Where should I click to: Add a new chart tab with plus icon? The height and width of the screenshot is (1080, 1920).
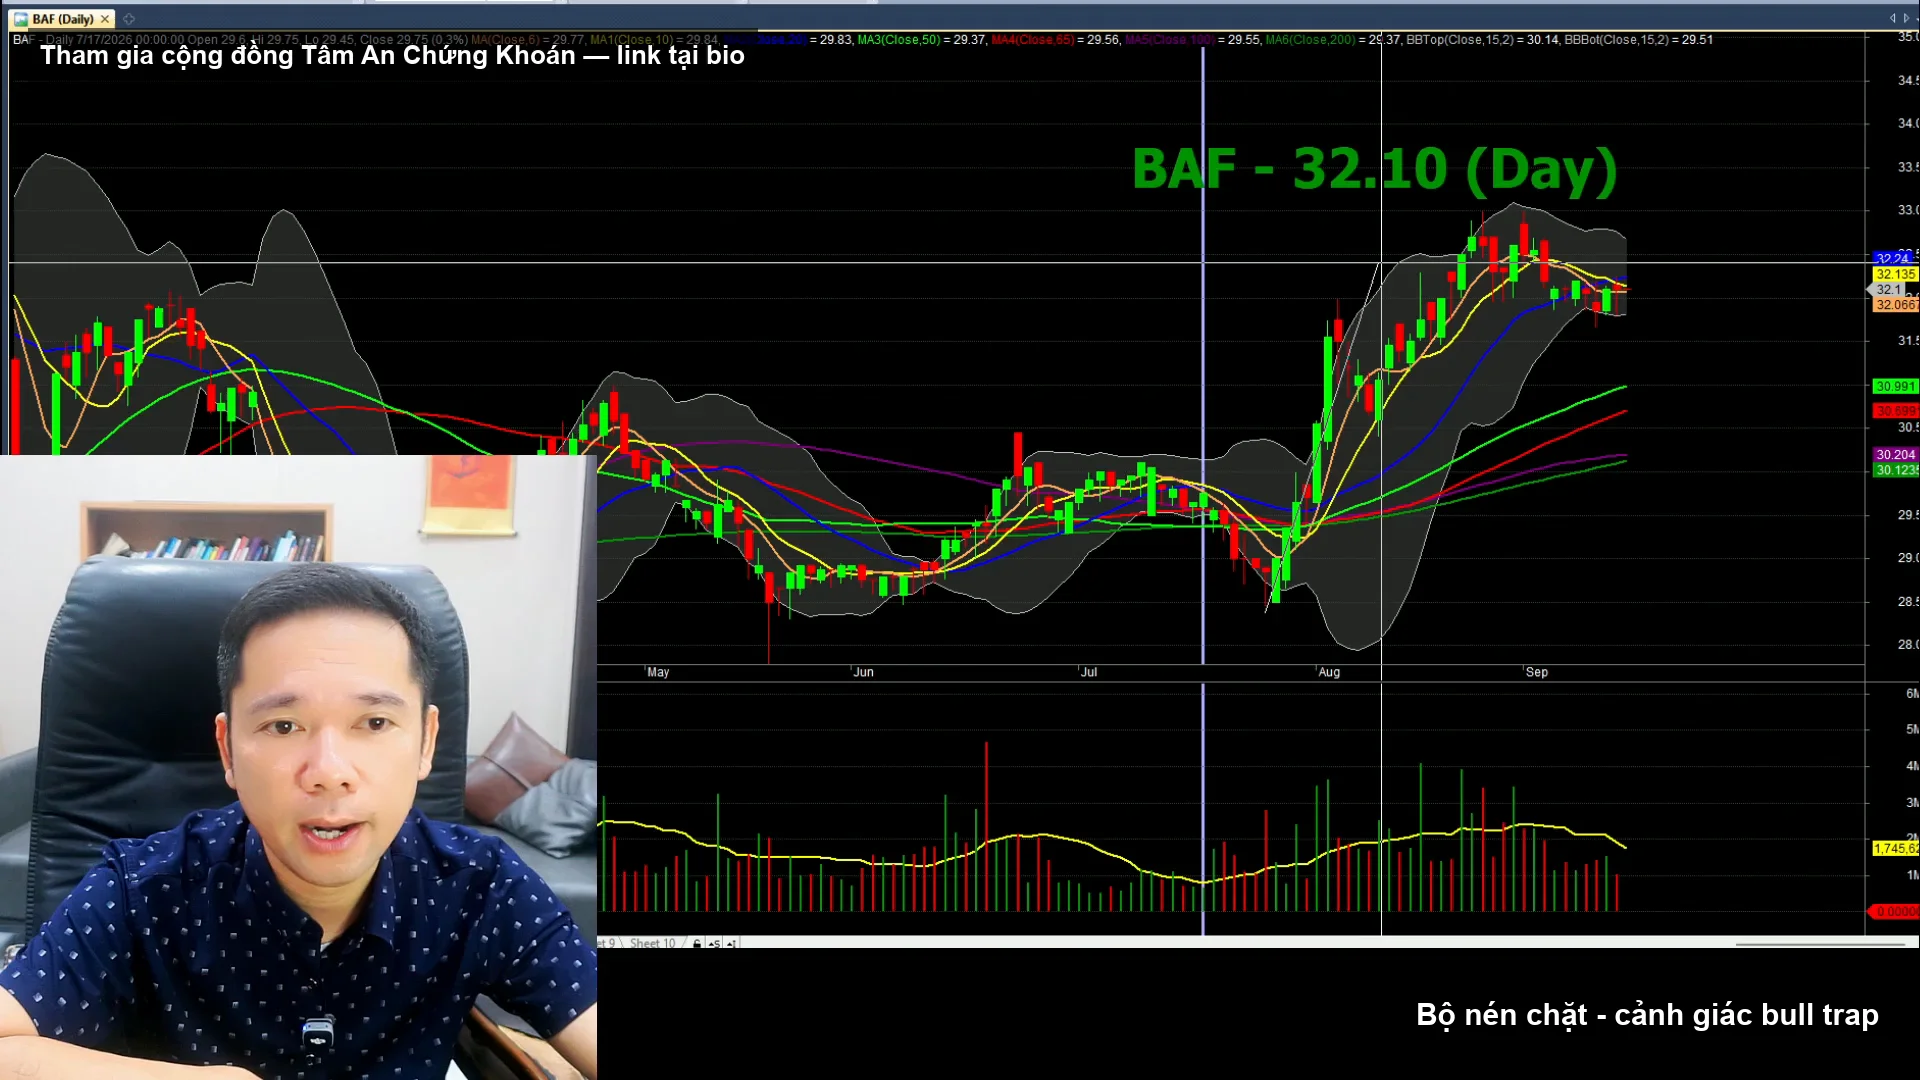[x=129, y=19]
